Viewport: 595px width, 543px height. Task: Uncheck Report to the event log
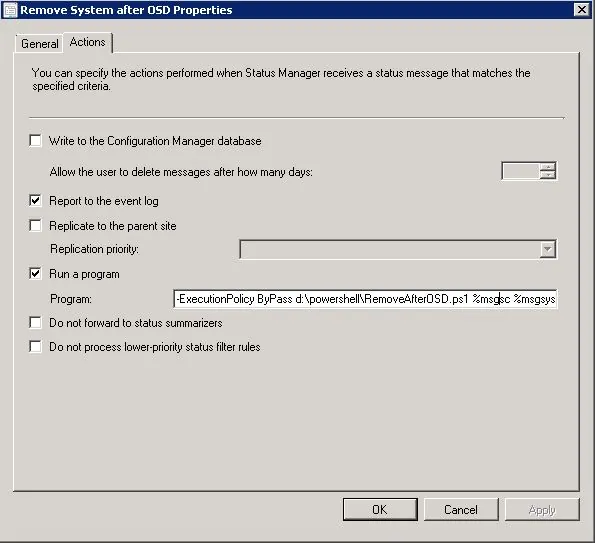(x=35, y=201)
